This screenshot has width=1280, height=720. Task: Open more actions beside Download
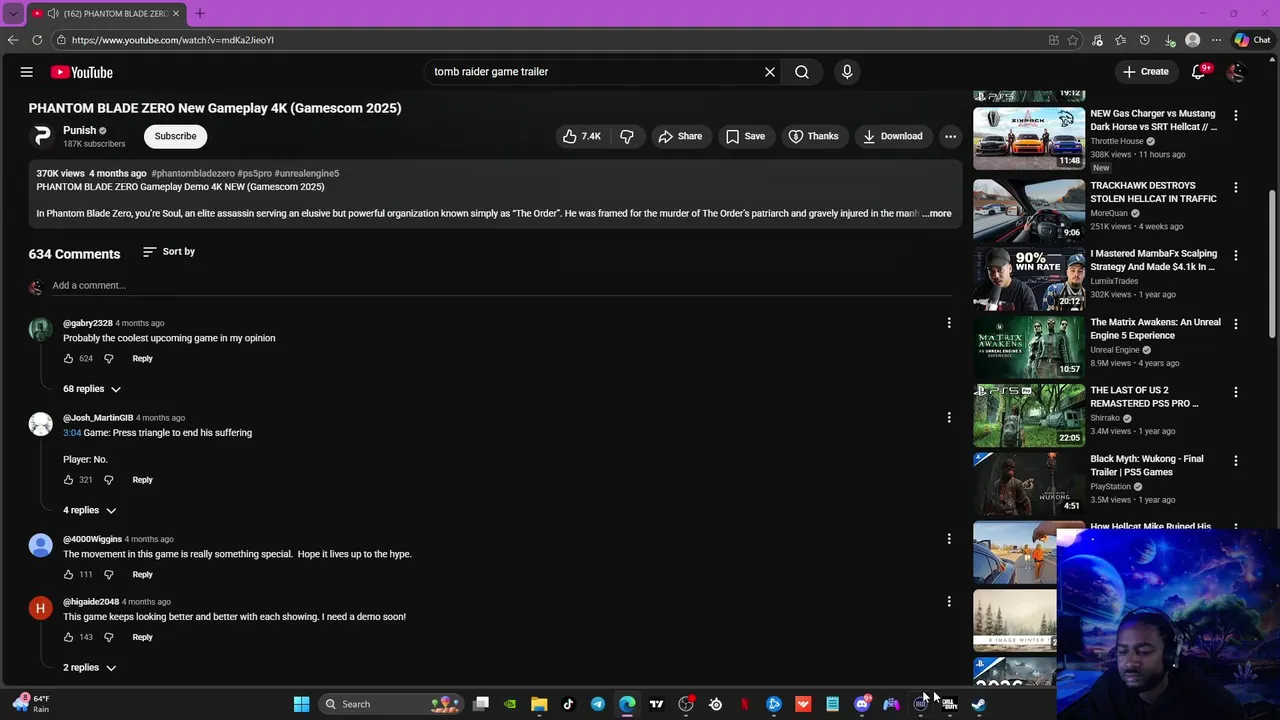[951, 136]
